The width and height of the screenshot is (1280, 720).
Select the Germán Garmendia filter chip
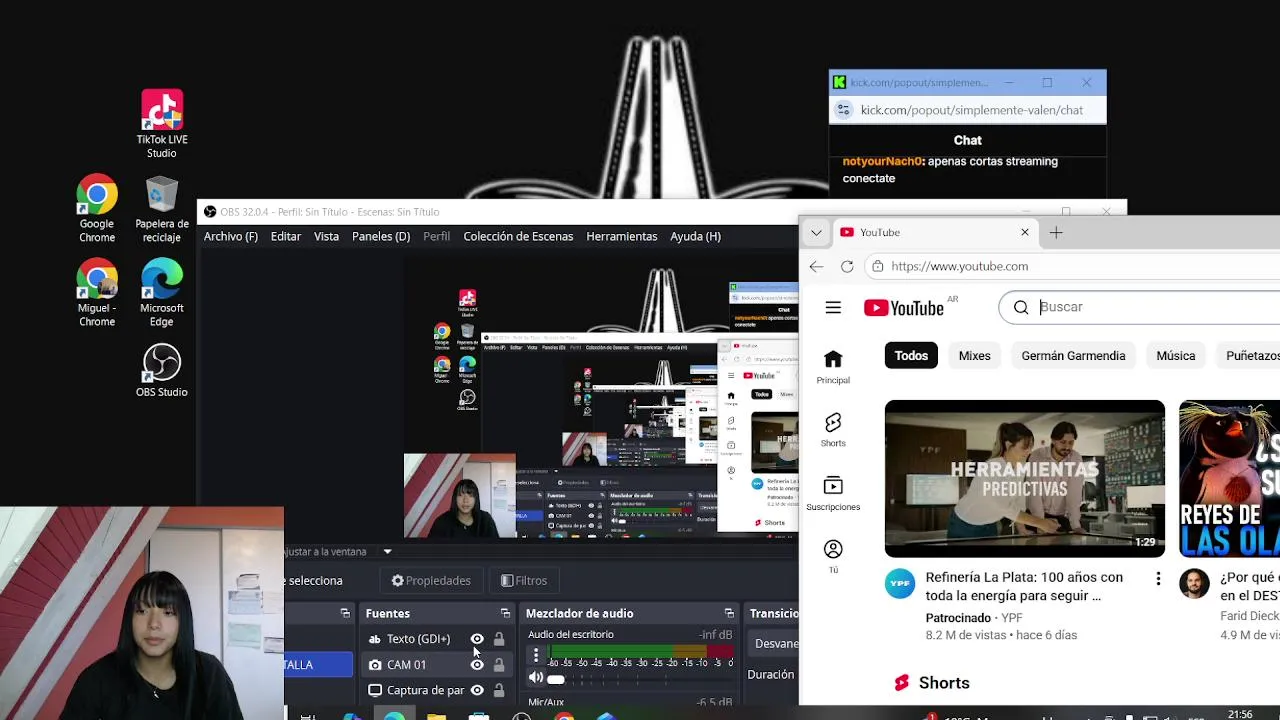pyautogui.click(x=1073, y=355)
